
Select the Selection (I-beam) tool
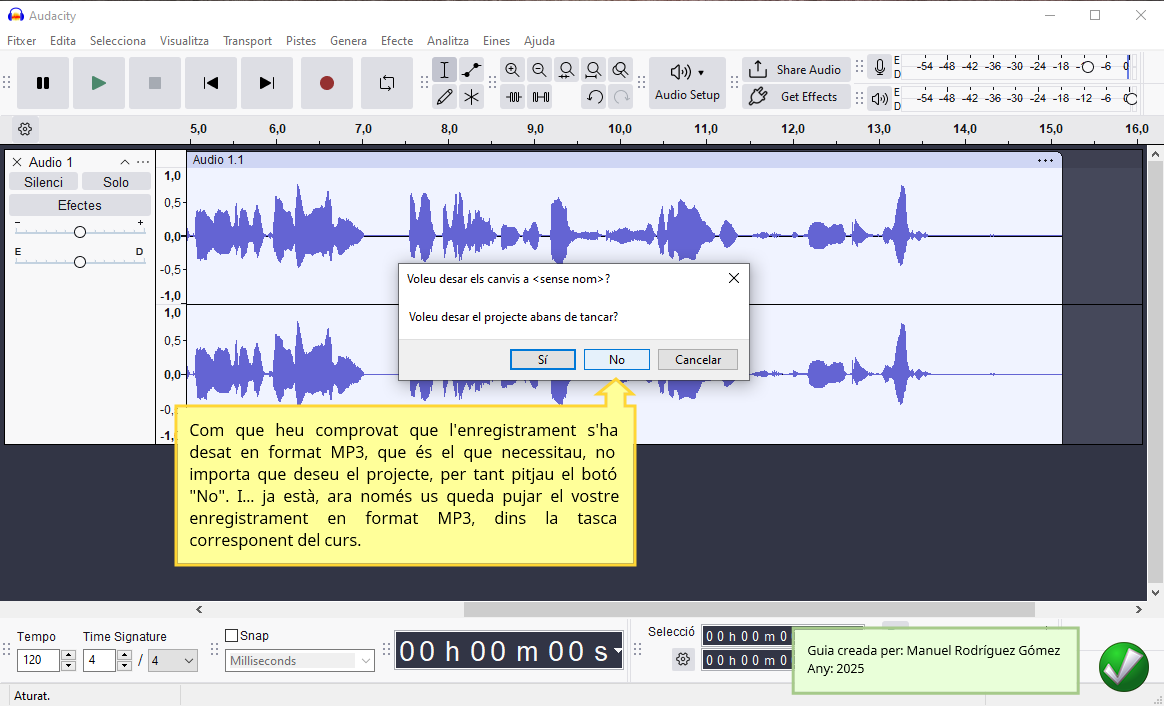click(444, 70)
